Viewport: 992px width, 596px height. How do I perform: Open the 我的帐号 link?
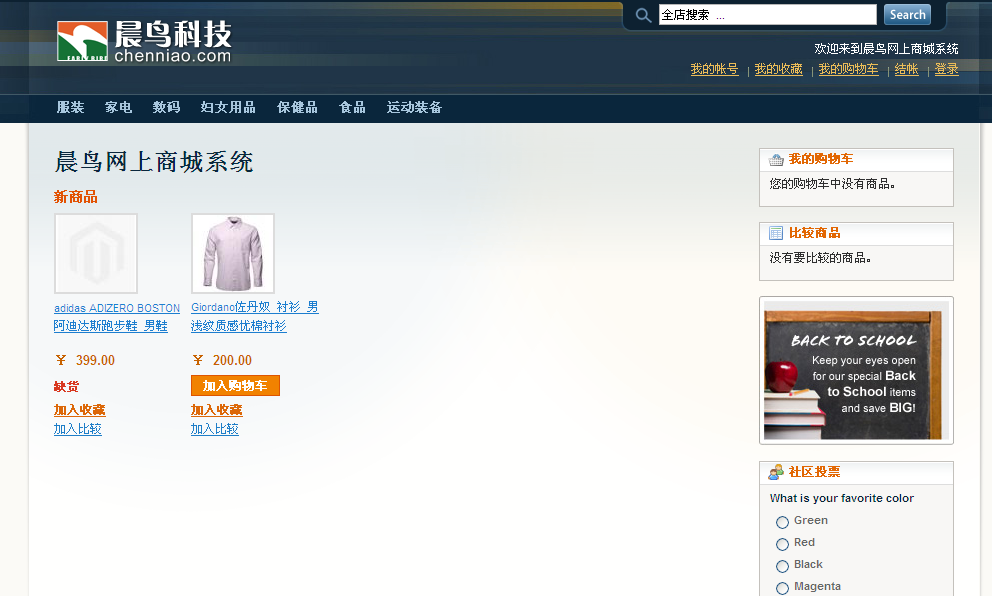pyautogui.click(x=714, y=69)
